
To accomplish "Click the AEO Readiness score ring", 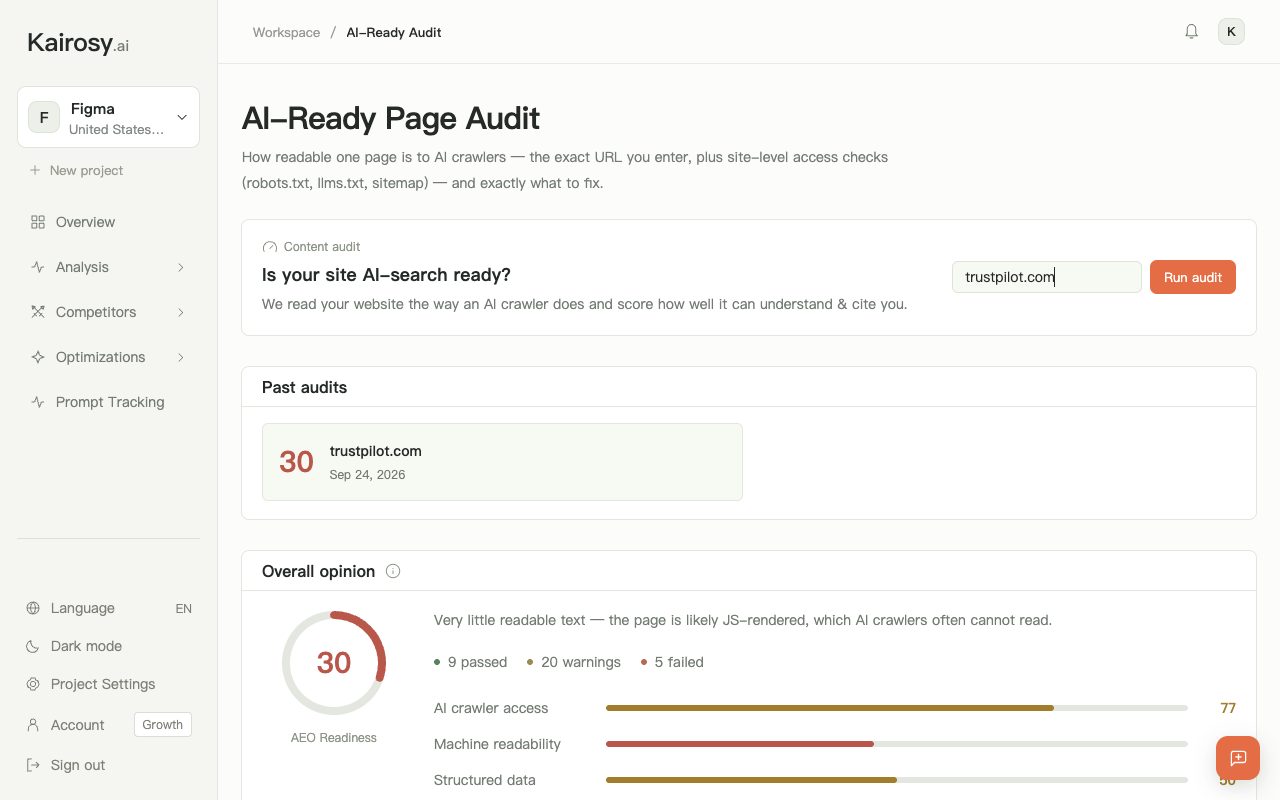I will tap(334, 662).
